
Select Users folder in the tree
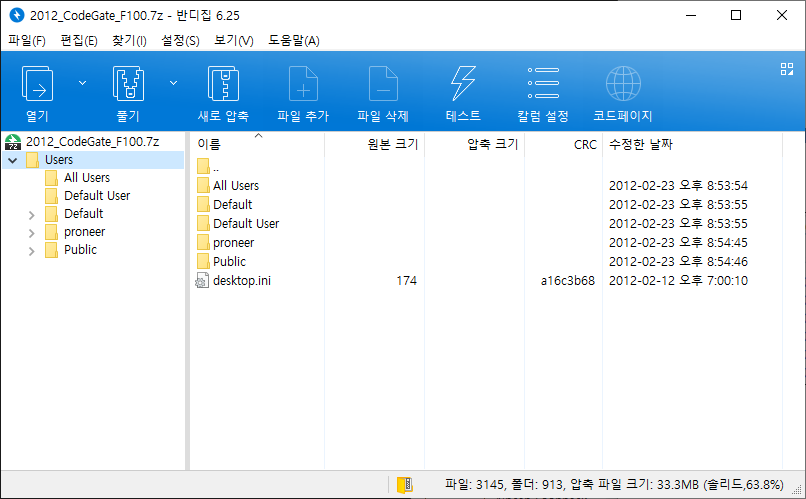[x=59, y=160]
